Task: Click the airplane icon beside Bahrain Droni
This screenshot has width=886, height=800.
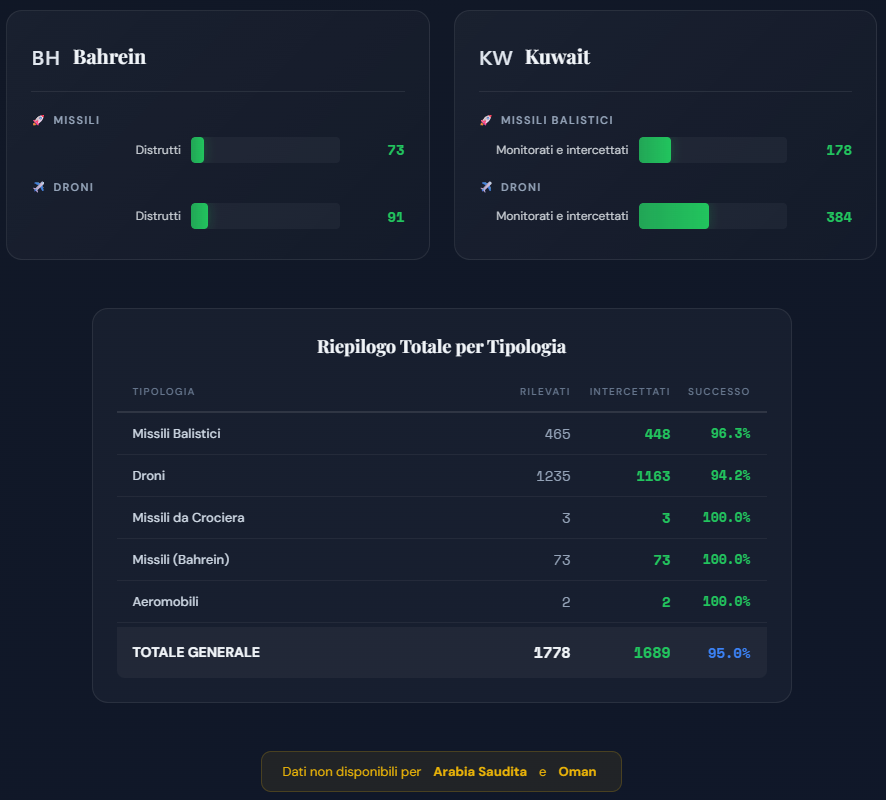Action: 38,187
